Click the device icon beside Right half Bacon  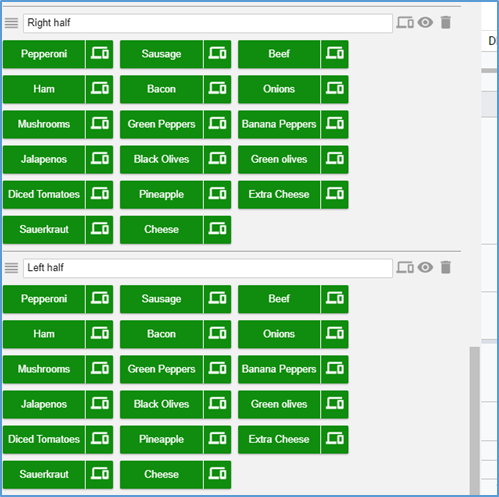point(217,89)
